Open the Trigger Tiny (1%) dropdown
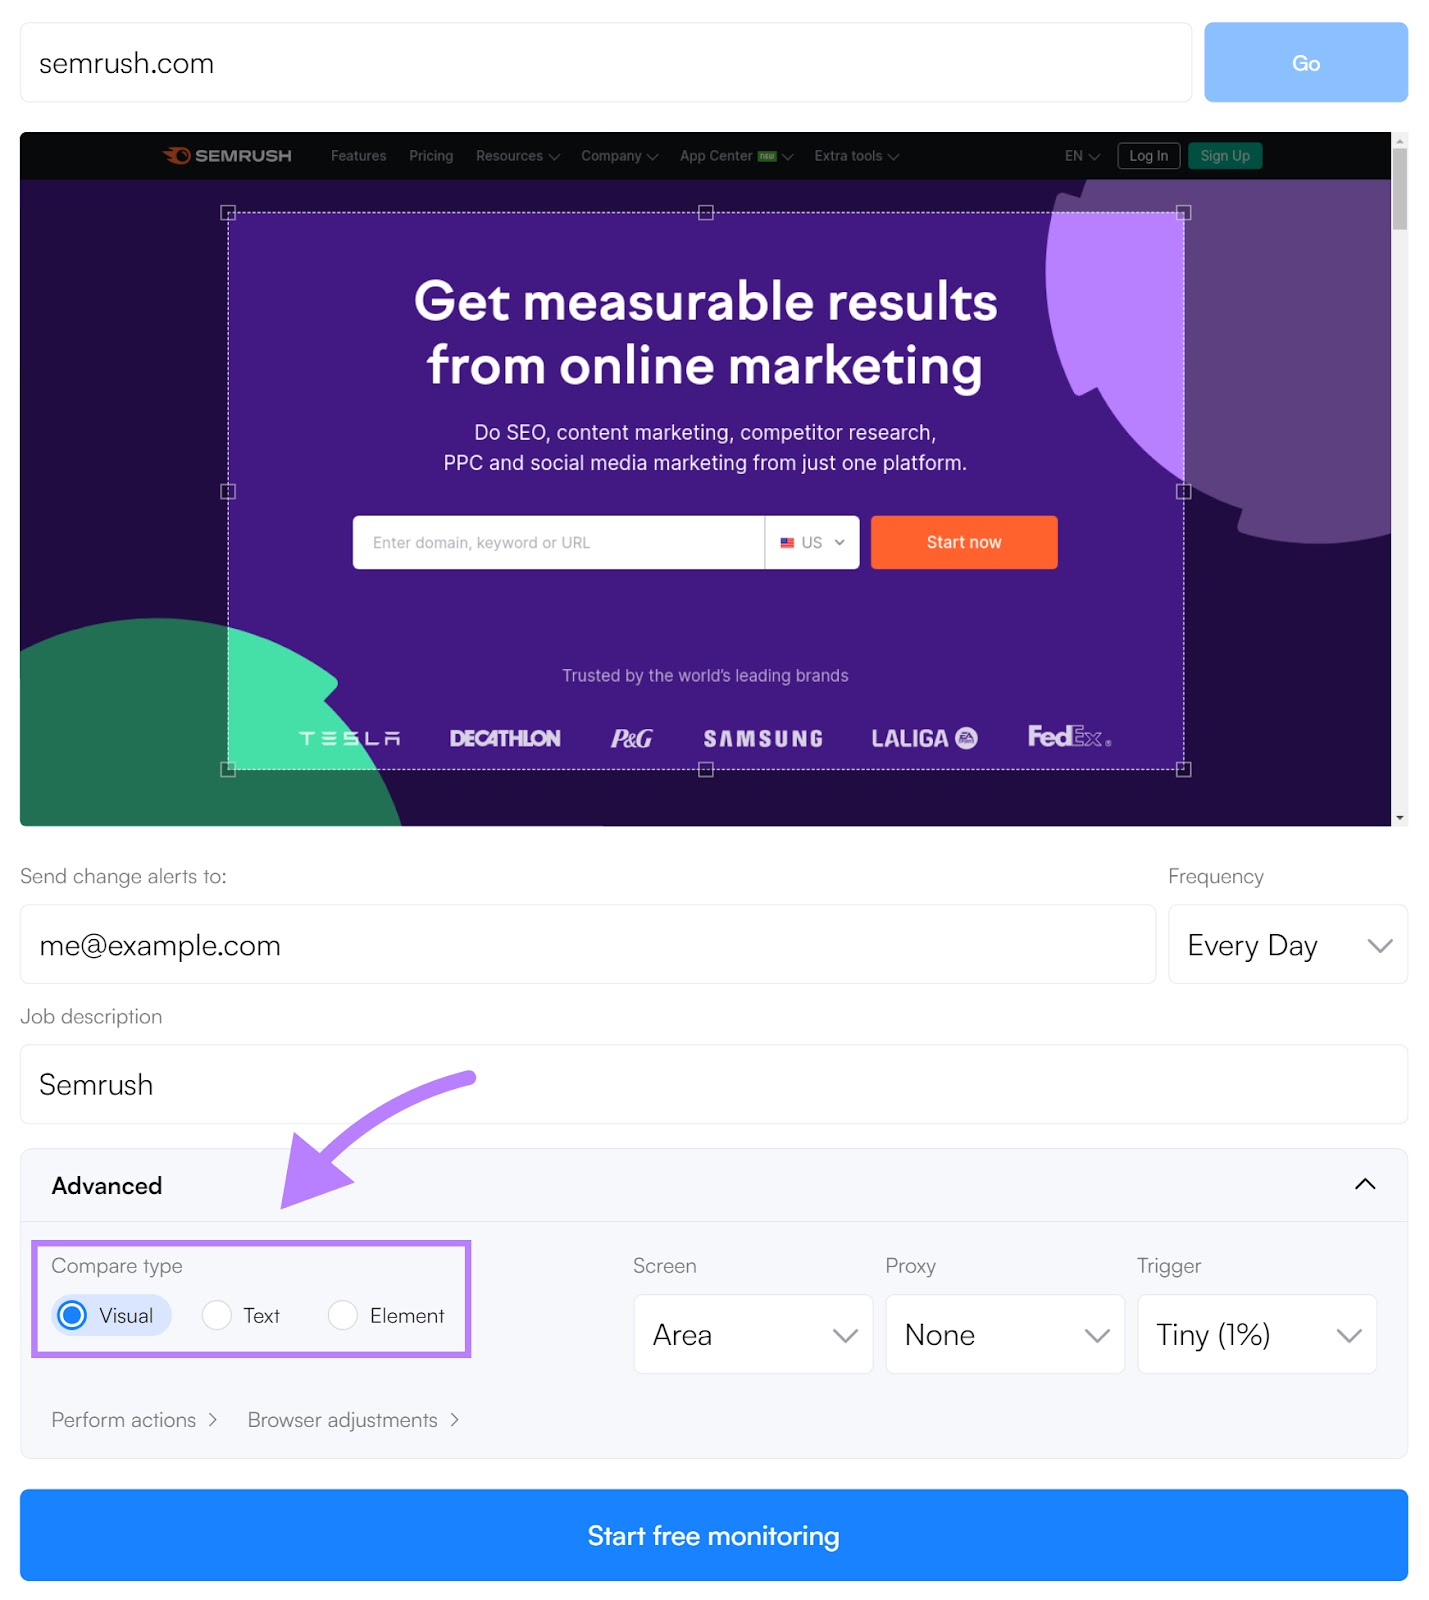 [1256, 1334]
